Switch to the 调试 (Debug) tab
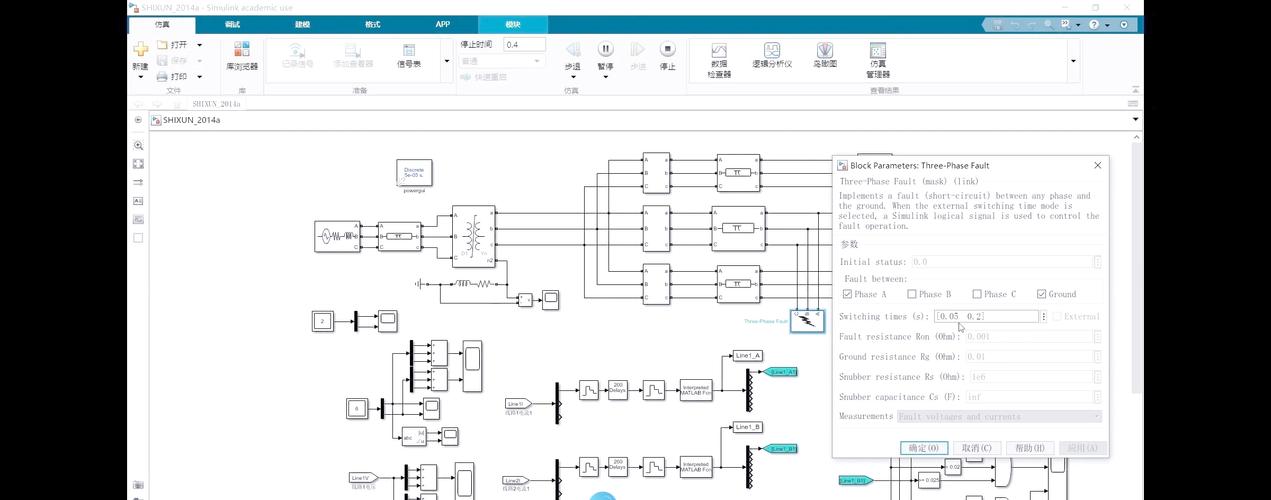The image size is (1271, 500). pos(232,24)
